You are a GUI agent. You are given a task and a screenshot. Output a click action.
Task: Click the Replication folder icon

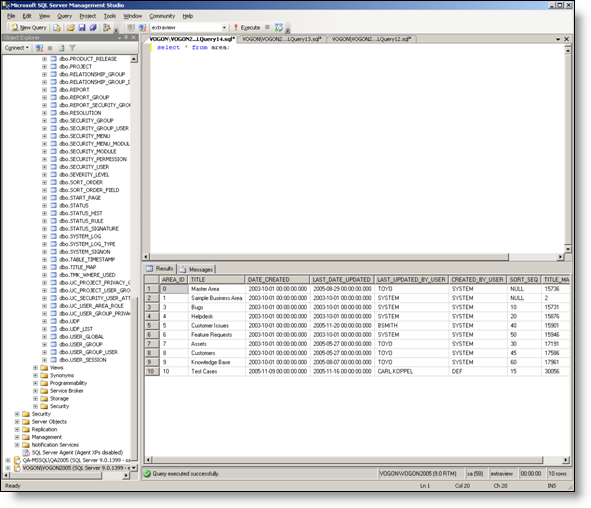click(26, 429)
